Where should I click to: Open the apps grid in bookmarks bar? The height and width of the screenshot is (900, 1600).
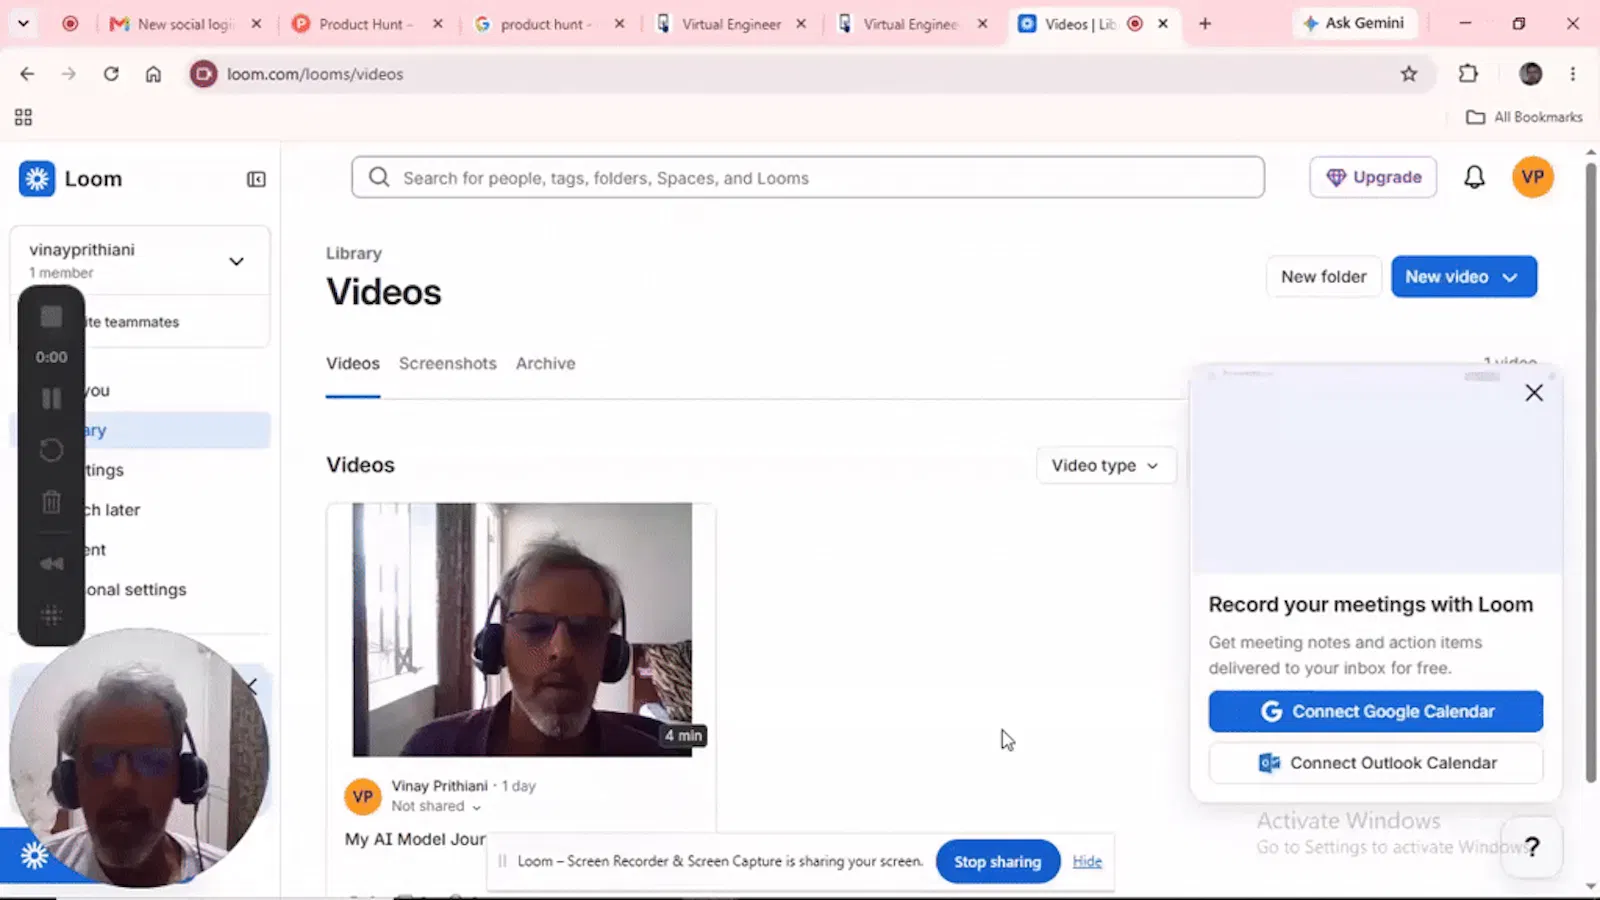24,117
